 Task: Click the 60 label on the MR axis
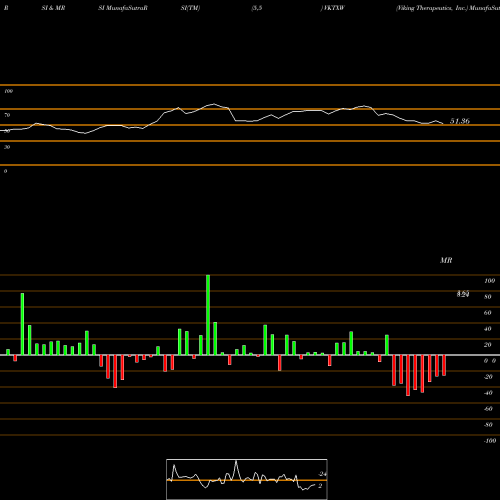click(x=488, y=313)
